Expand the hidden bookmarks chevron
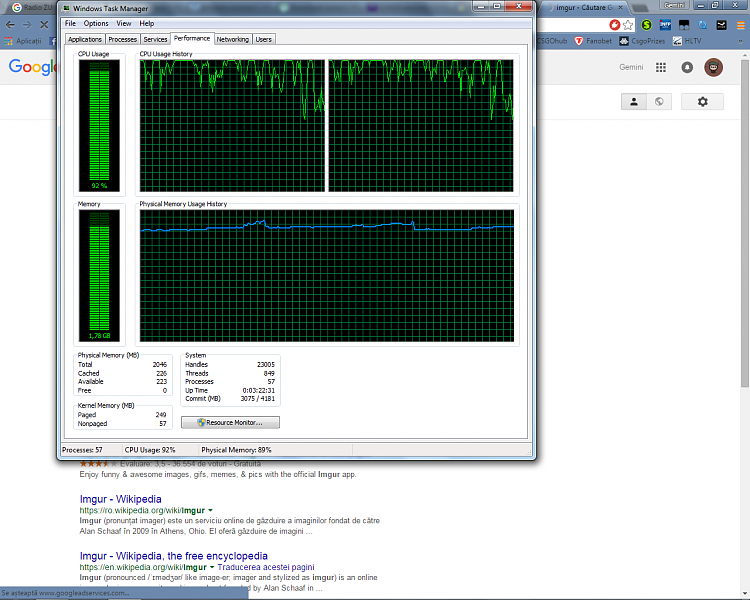Screen dimensions: 750x600 (740, 41)
